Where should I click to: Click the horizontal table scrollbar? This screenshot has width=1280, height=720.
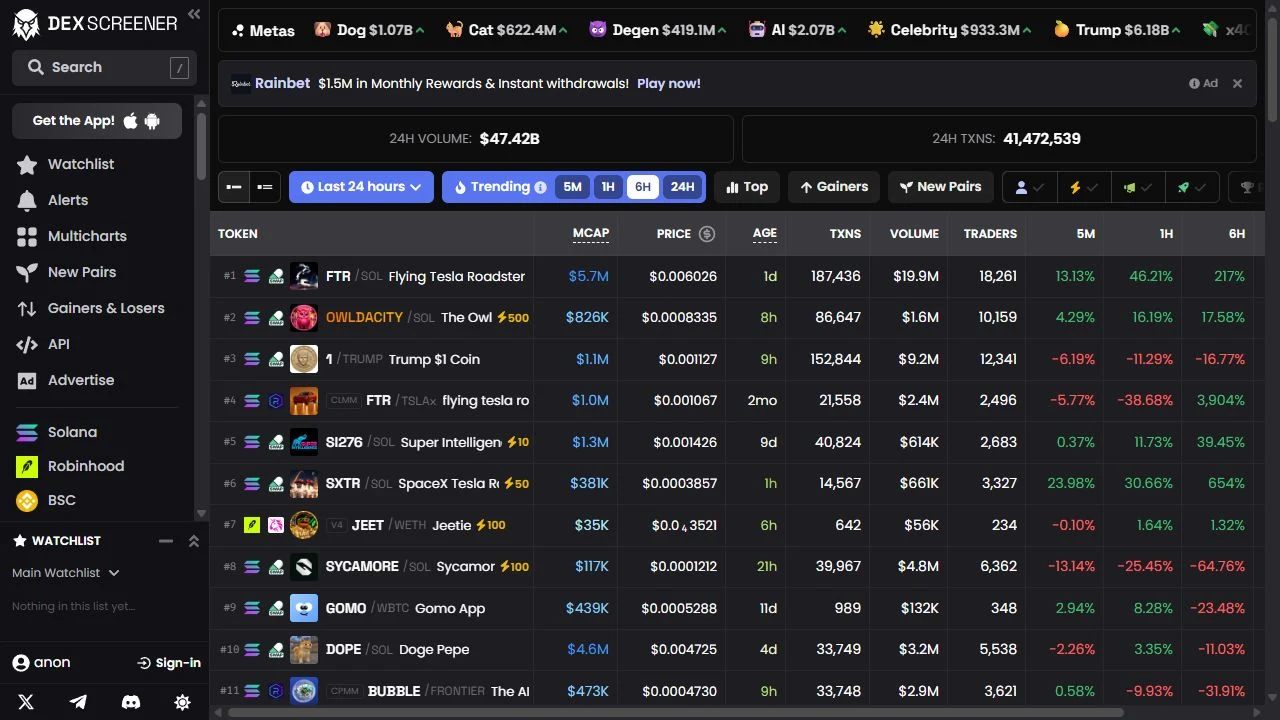[x=676, y=713]
